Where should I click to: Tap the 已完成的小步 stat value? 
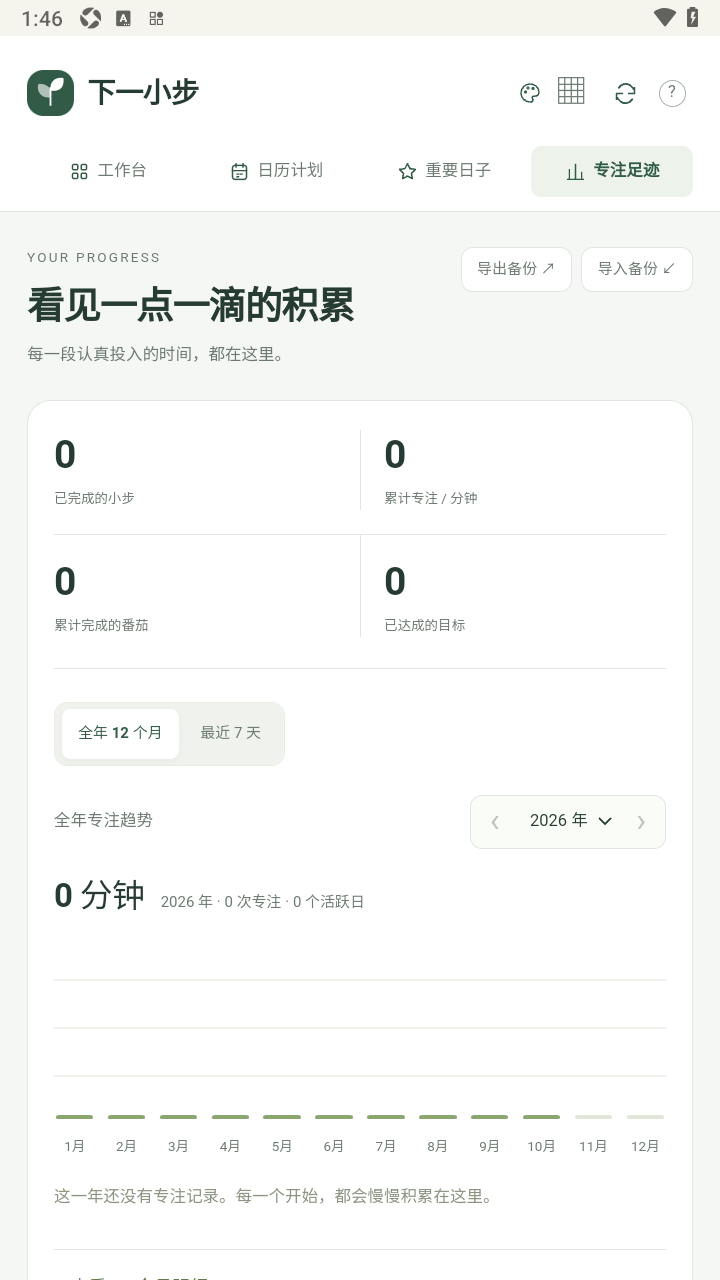[65, 455]
